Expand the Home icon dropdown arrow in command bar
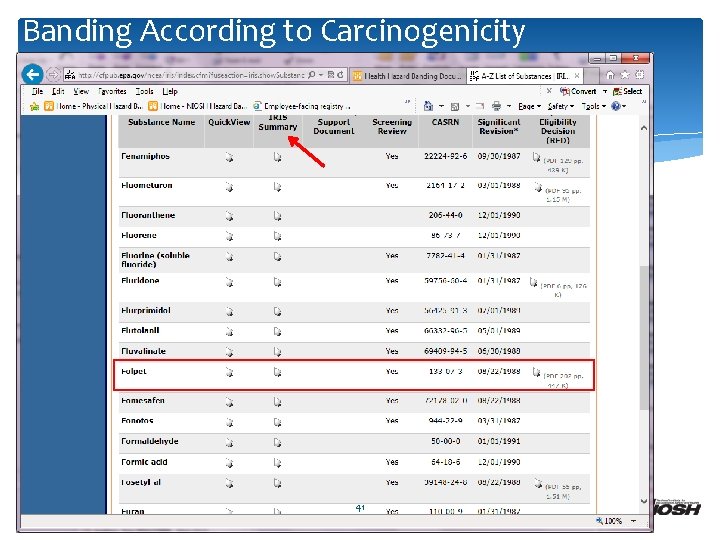720x540 pixels. pyautogui.click(x=441, y=107)
